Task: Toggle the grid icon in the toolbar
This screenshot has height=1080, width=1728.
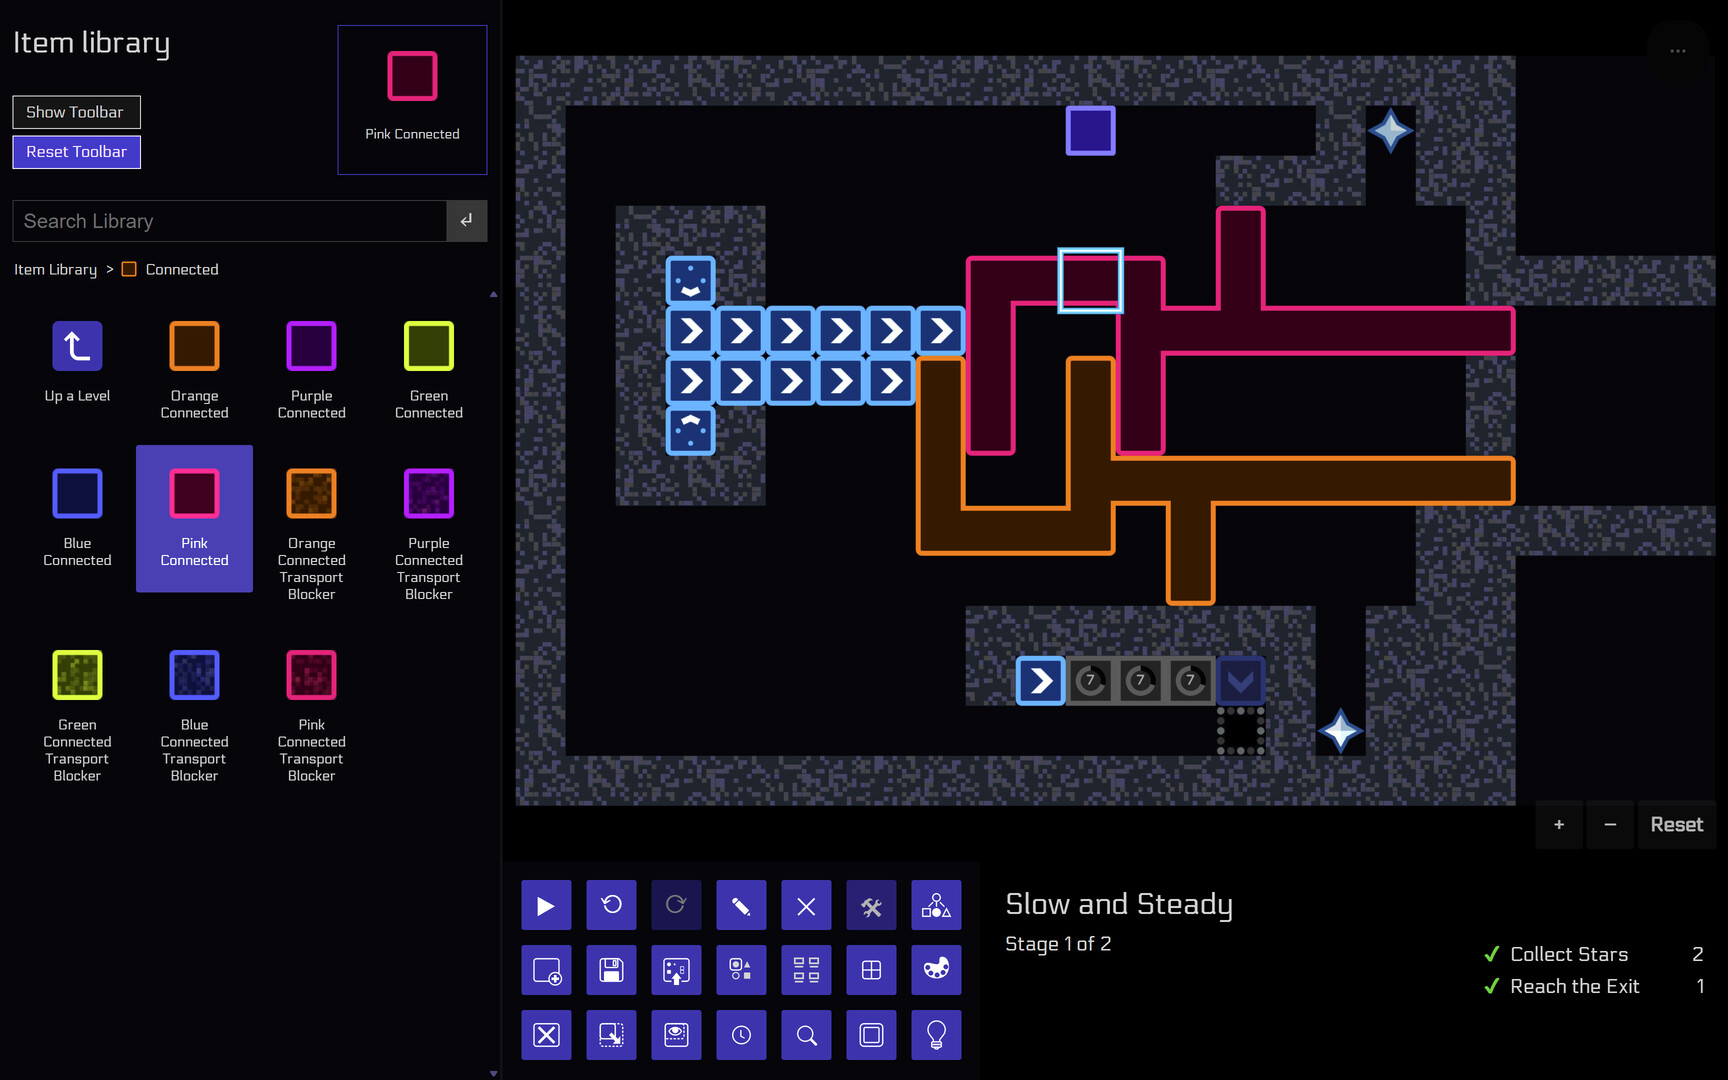Action: tap(871, 970)
